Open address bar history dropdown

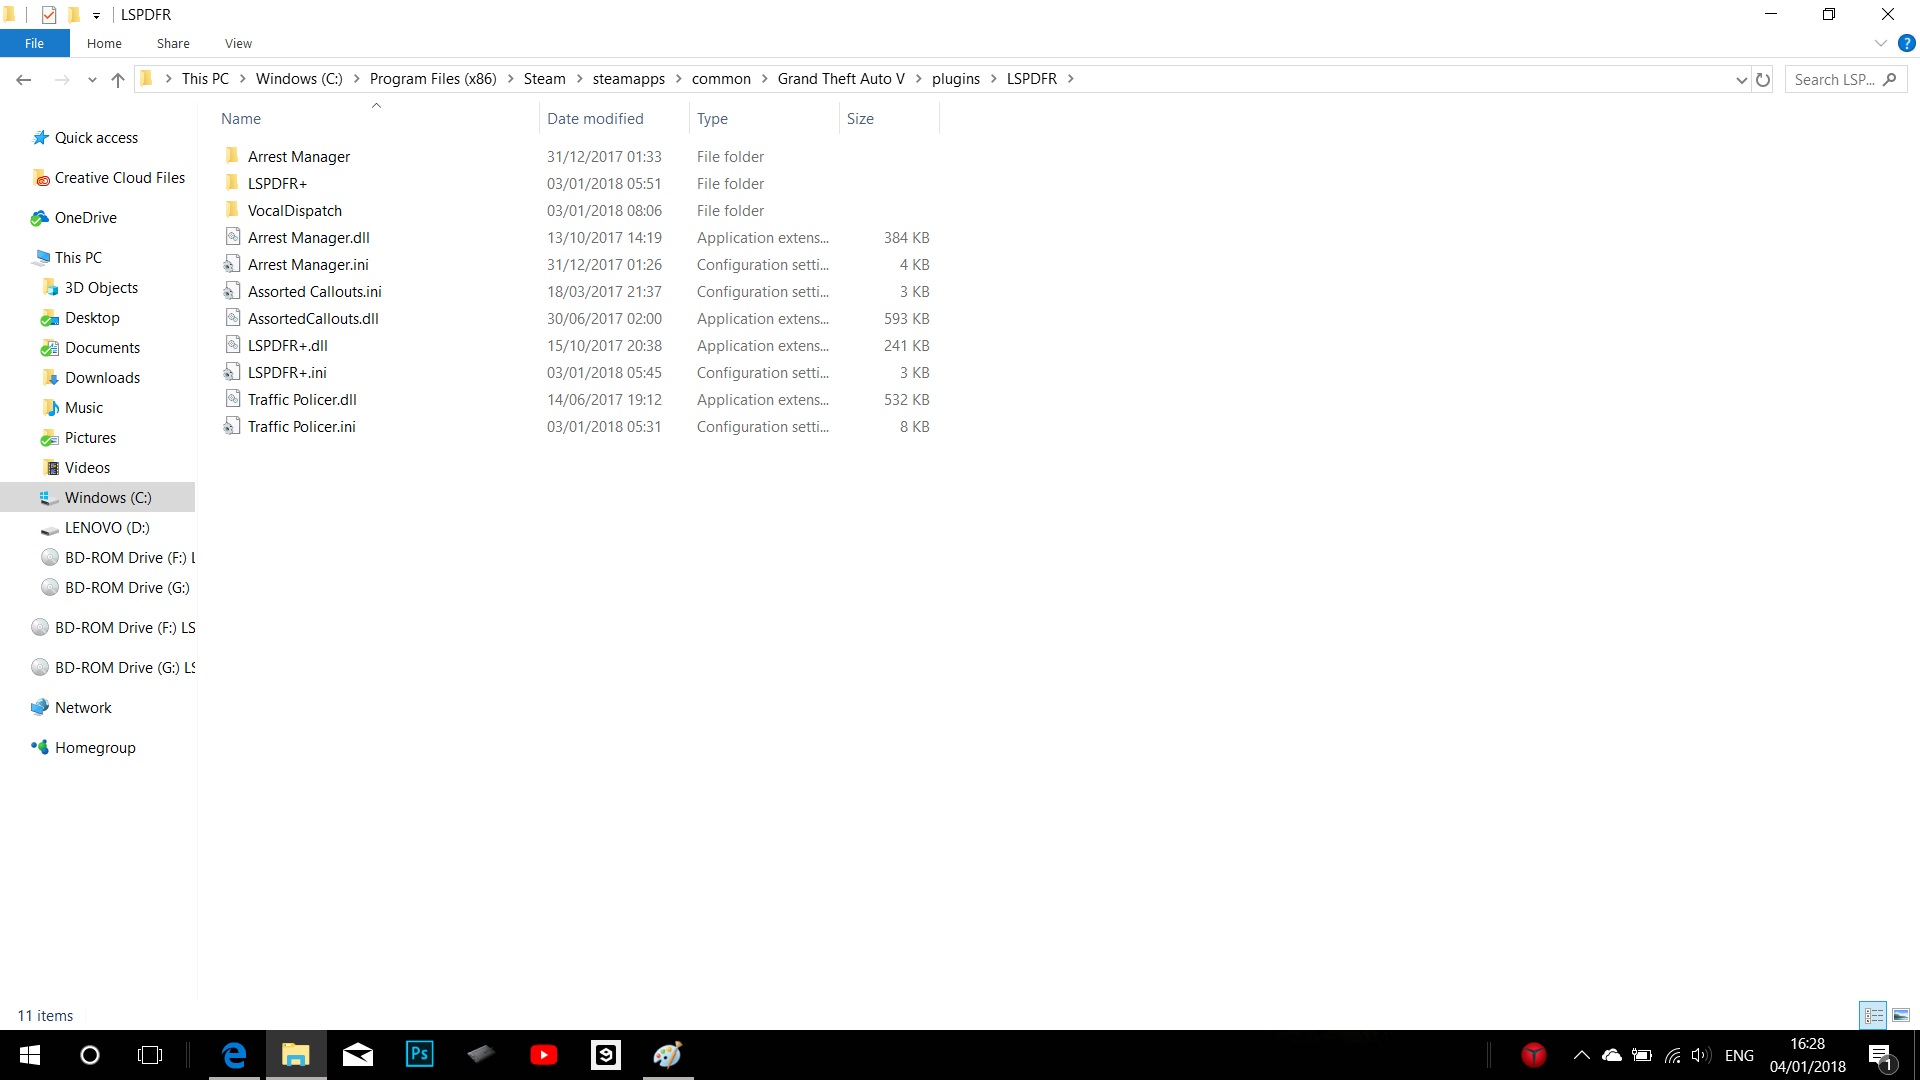tap(1741, 79)
